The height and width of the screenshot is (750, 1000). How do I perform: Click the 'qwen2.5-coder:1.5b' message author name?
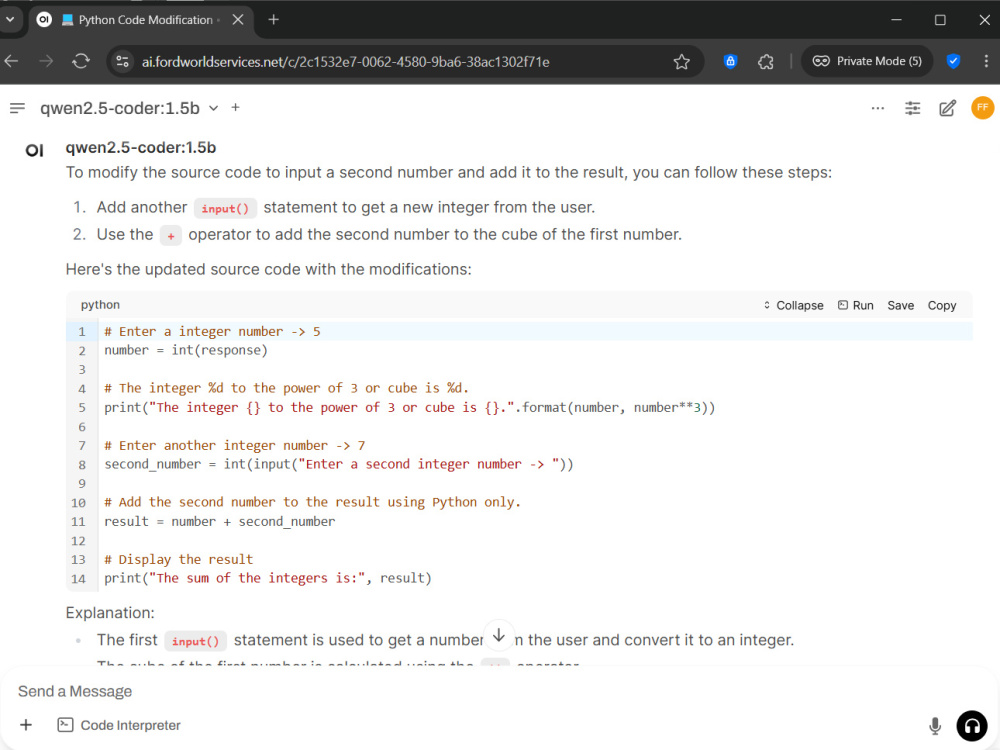[x=140, y=148]
